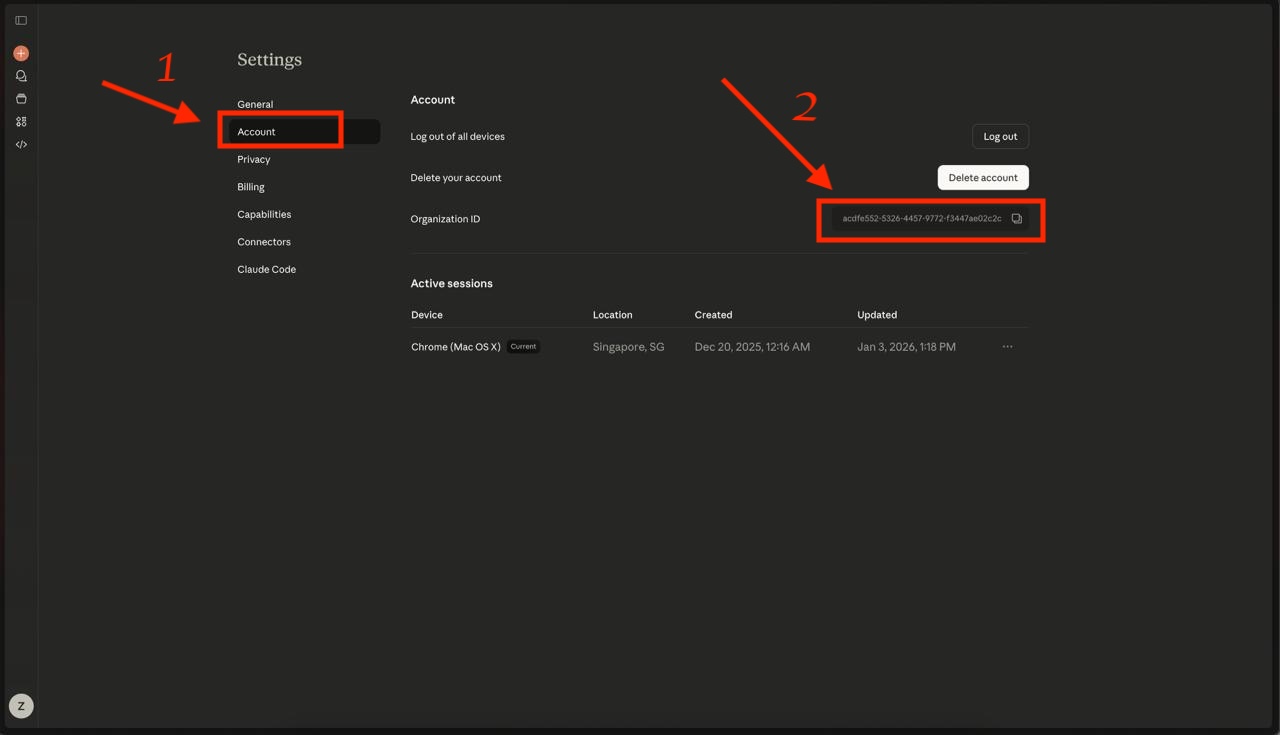Click the Z user avatar
Screen dimensions: 1280x735
point(21,706)
